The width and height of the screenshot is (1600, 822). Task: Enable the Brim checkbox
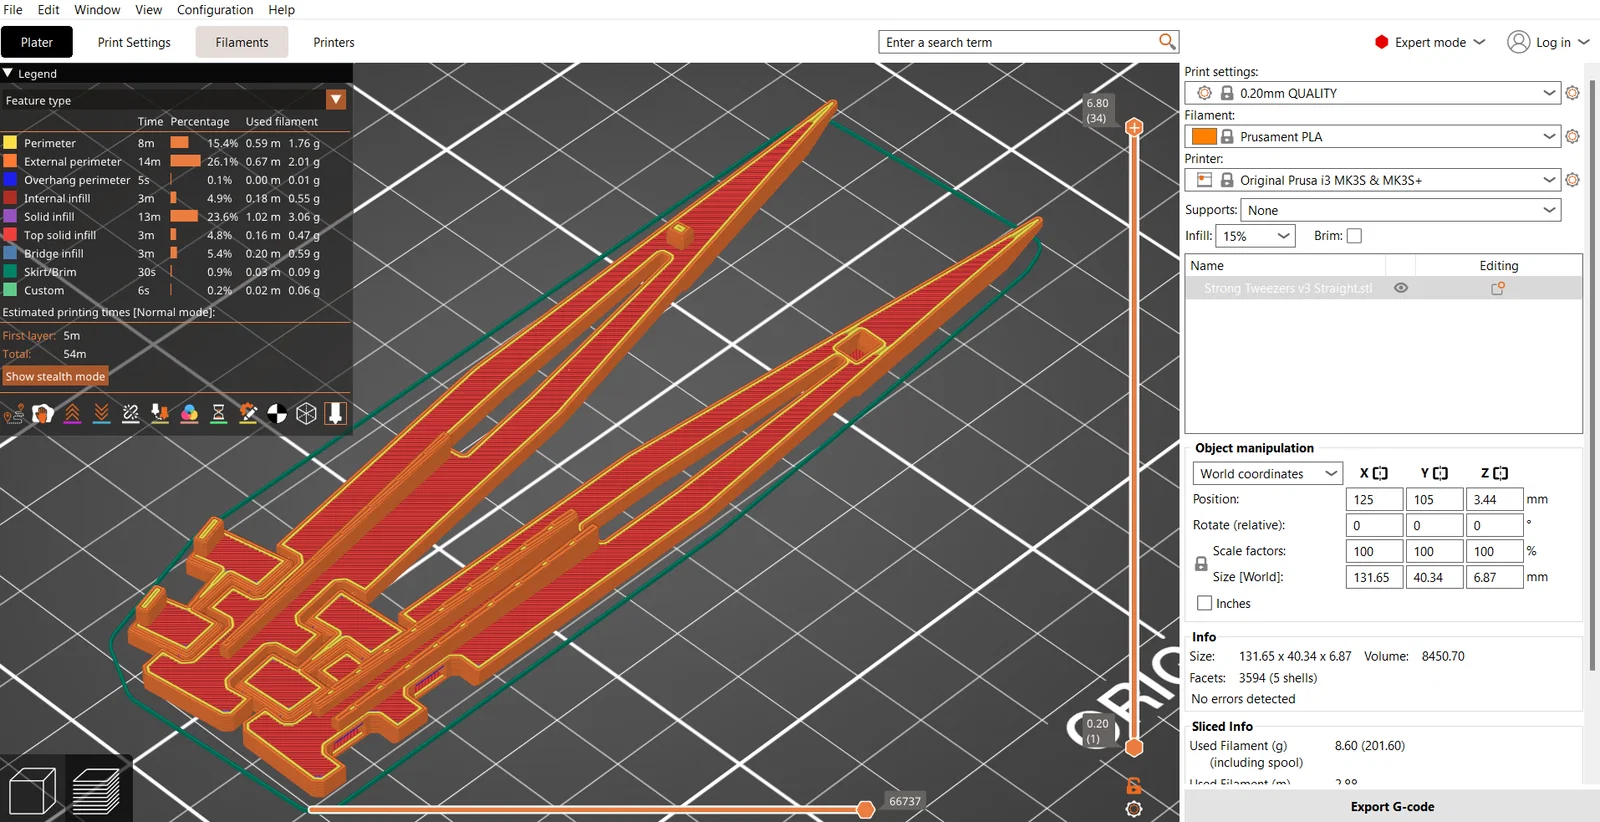click(x=1355, y=236)
